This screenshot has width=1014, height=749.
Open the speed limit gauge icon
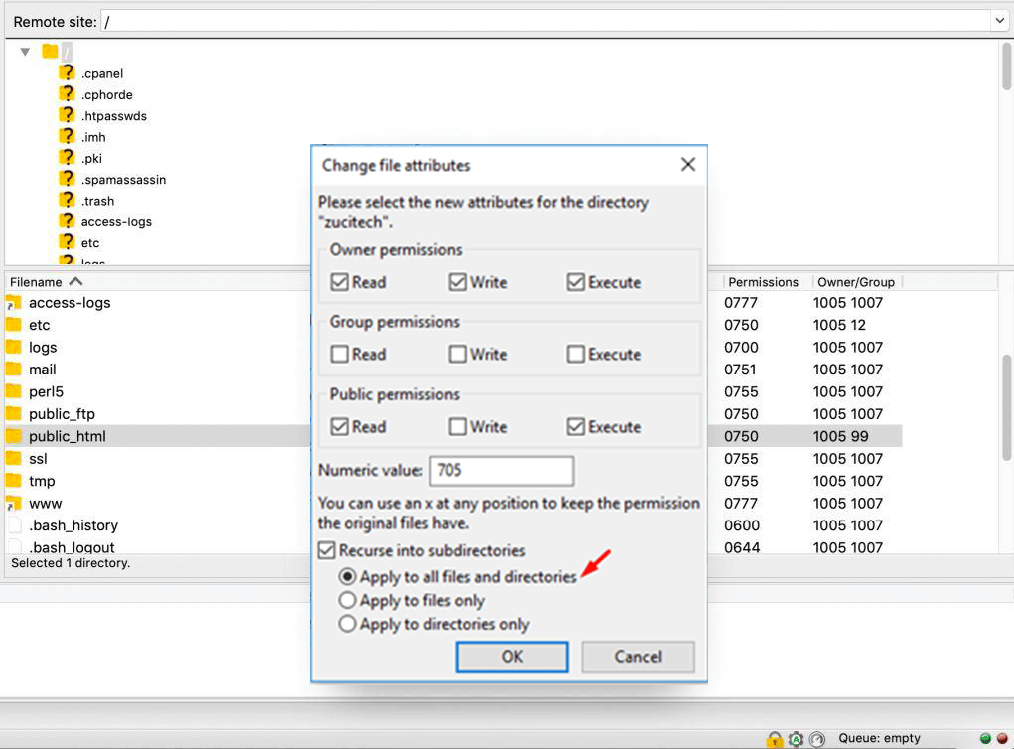pos(817,739)
